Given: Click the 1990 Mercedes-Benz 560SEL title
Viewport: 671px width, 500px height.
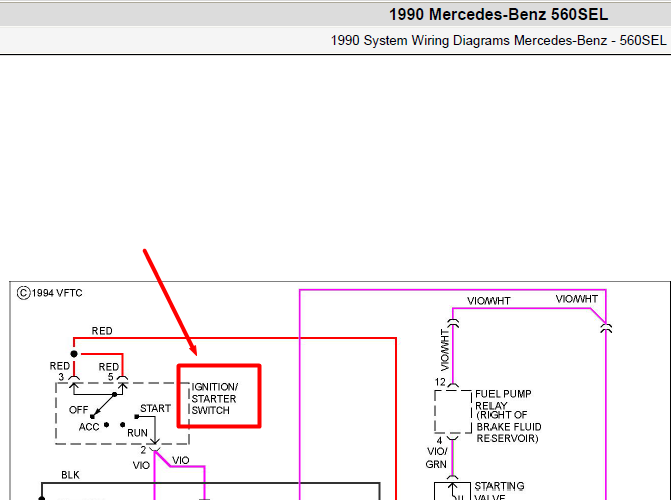Looking at the screenshot, I should (x=498, y=15).
